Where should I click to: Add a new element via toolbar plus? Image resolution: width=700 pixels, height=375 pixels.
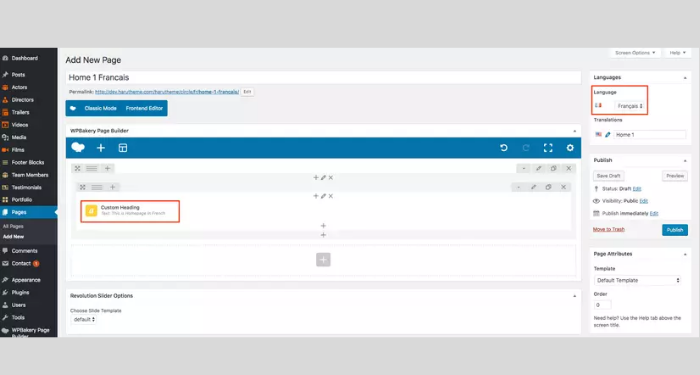tap(101, 148)
